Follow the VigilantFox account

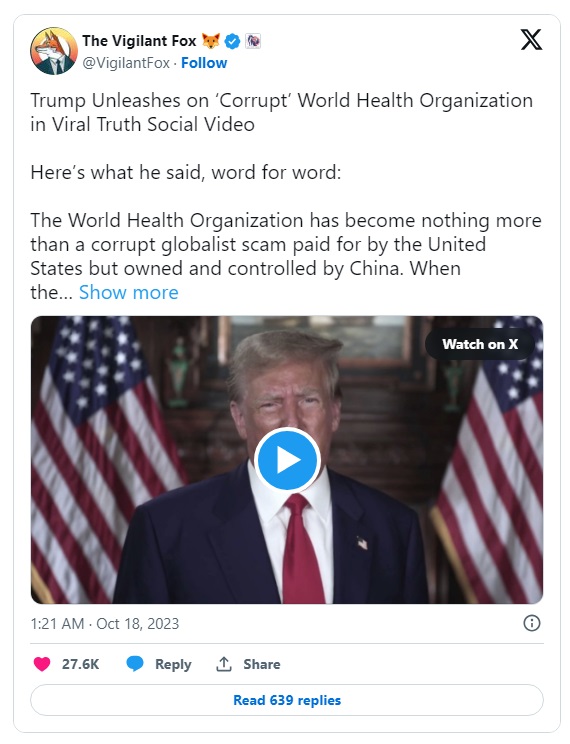pos(204,63)
